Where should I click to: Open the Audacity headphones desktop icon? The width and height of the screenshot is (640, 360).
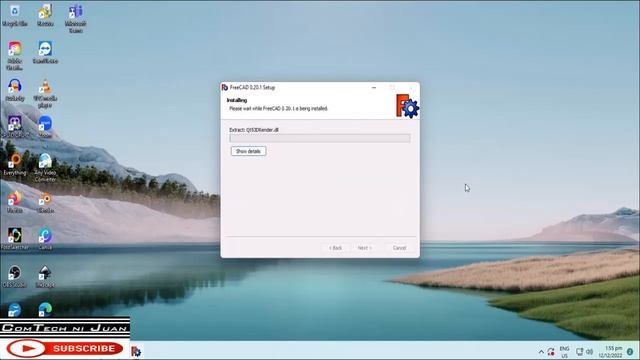(15, 90)
